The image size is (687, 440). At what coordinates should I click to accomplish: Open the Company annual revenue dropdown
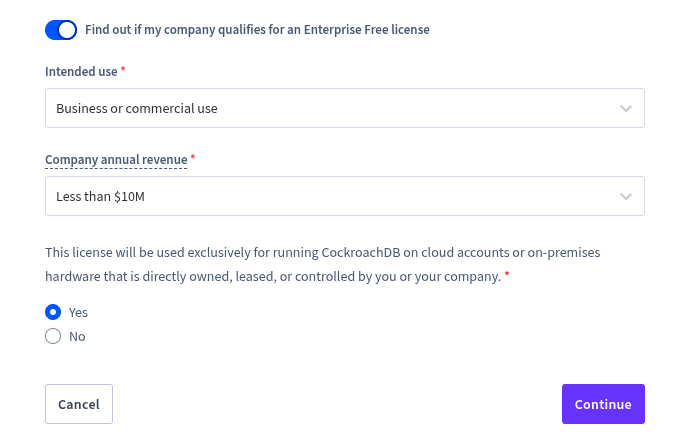click(x=345, y=196)
